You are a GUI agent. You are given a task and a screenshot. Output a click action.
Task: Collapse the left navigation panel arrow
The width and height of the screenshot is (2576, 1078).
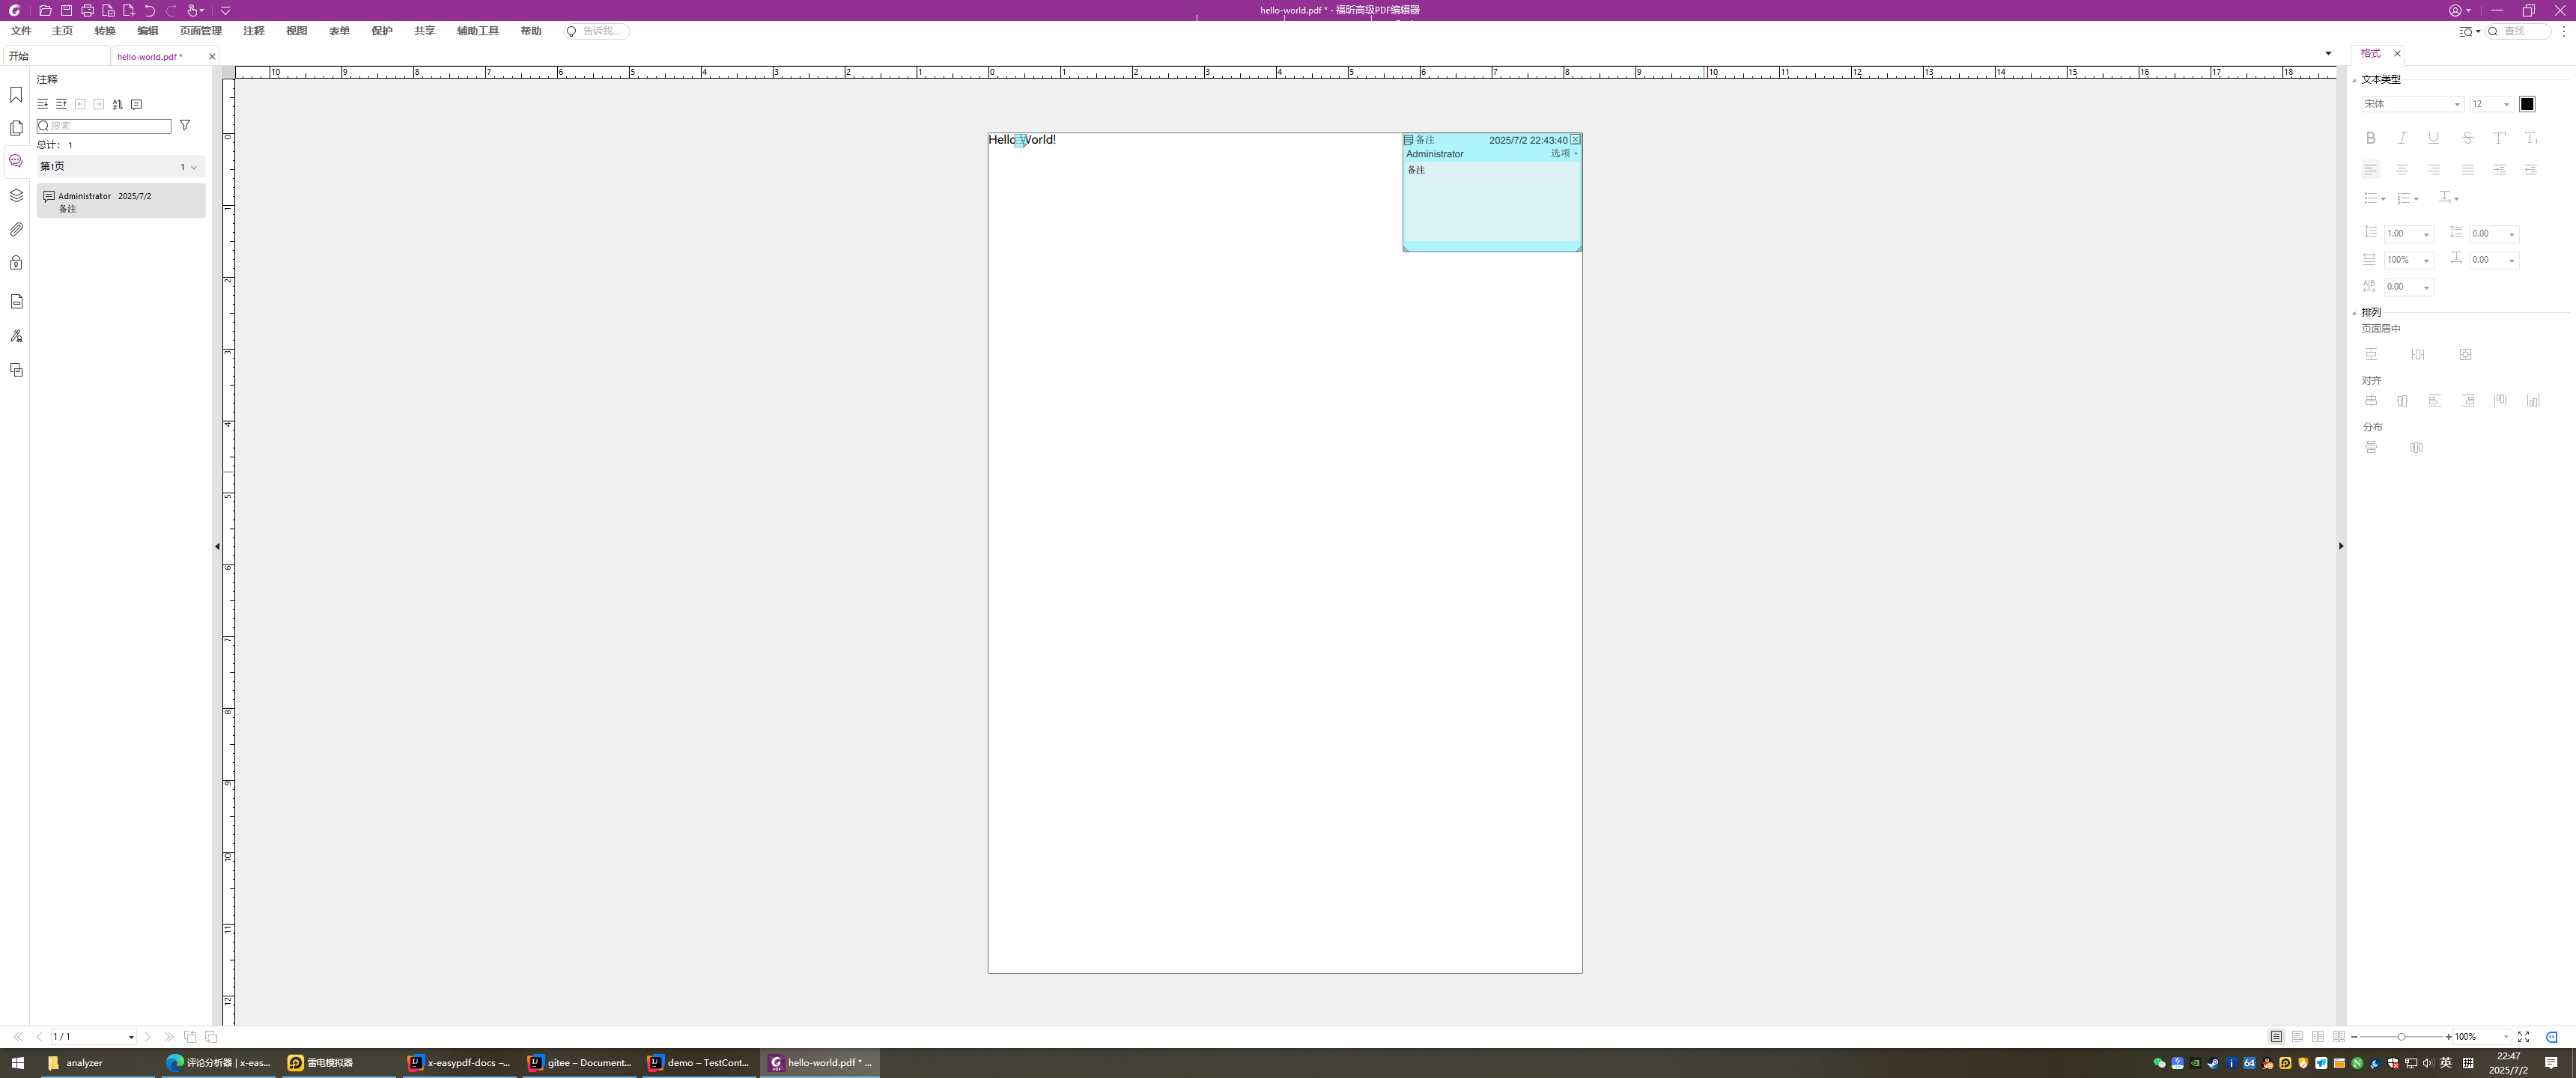point(217,546)
